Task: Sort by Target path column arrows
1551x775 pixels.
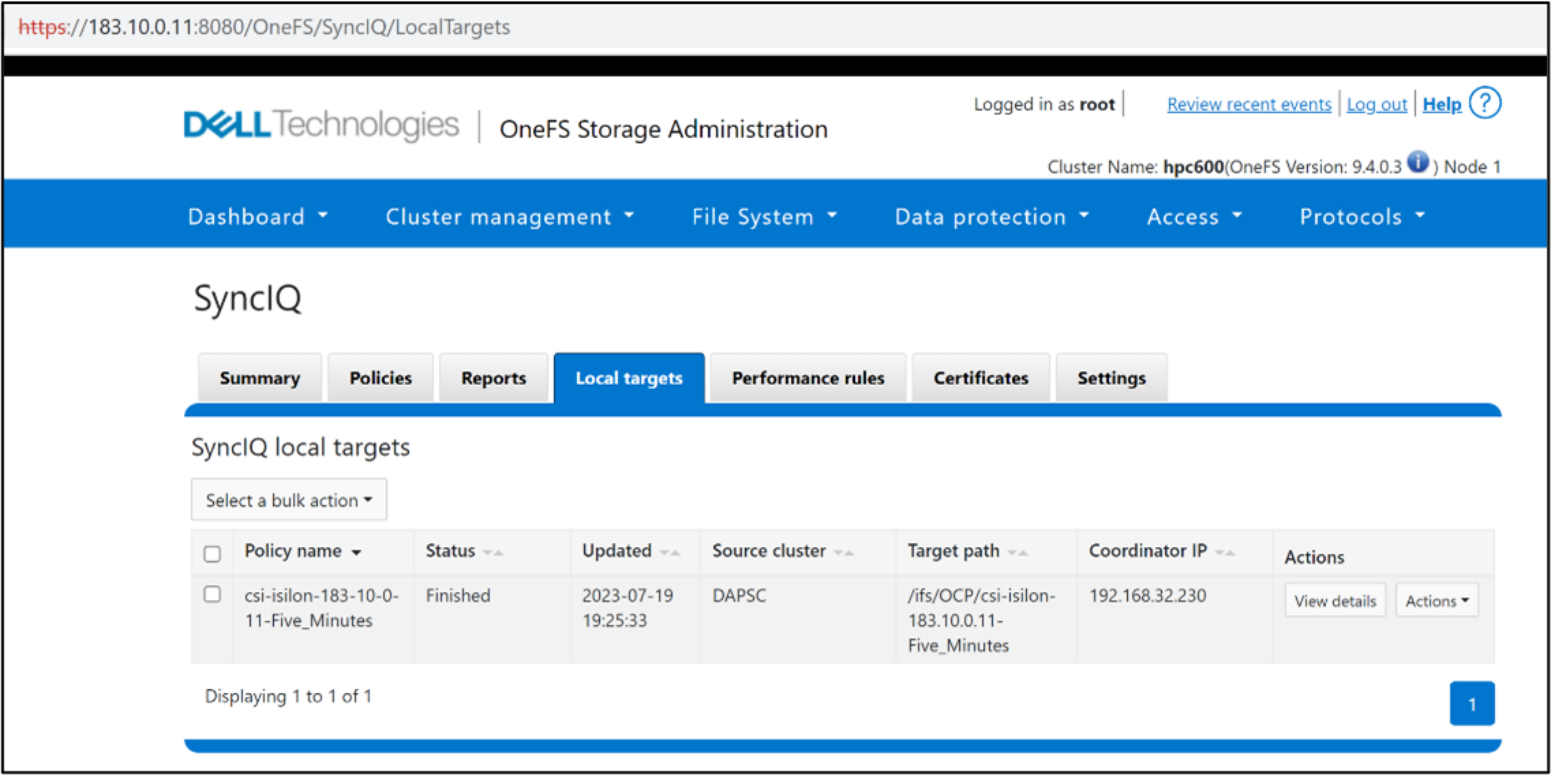Action: (x=1018, y=553)
